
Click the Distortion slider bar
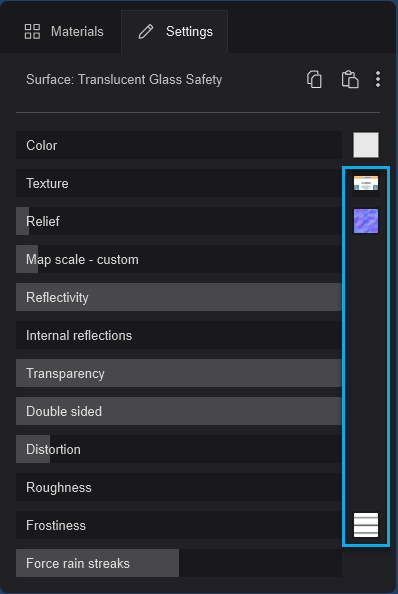pyautogui.click(x=179, y=449)
